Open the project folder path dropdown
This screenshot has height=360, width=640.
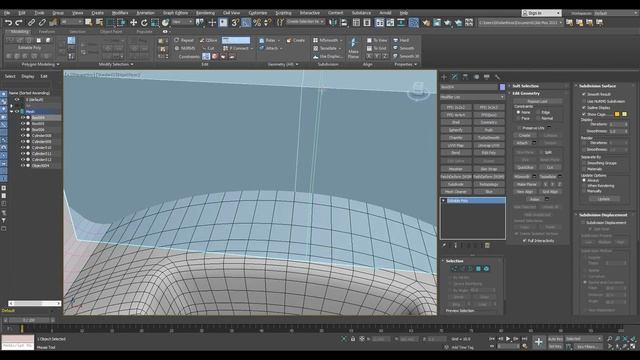pos(520,23)
